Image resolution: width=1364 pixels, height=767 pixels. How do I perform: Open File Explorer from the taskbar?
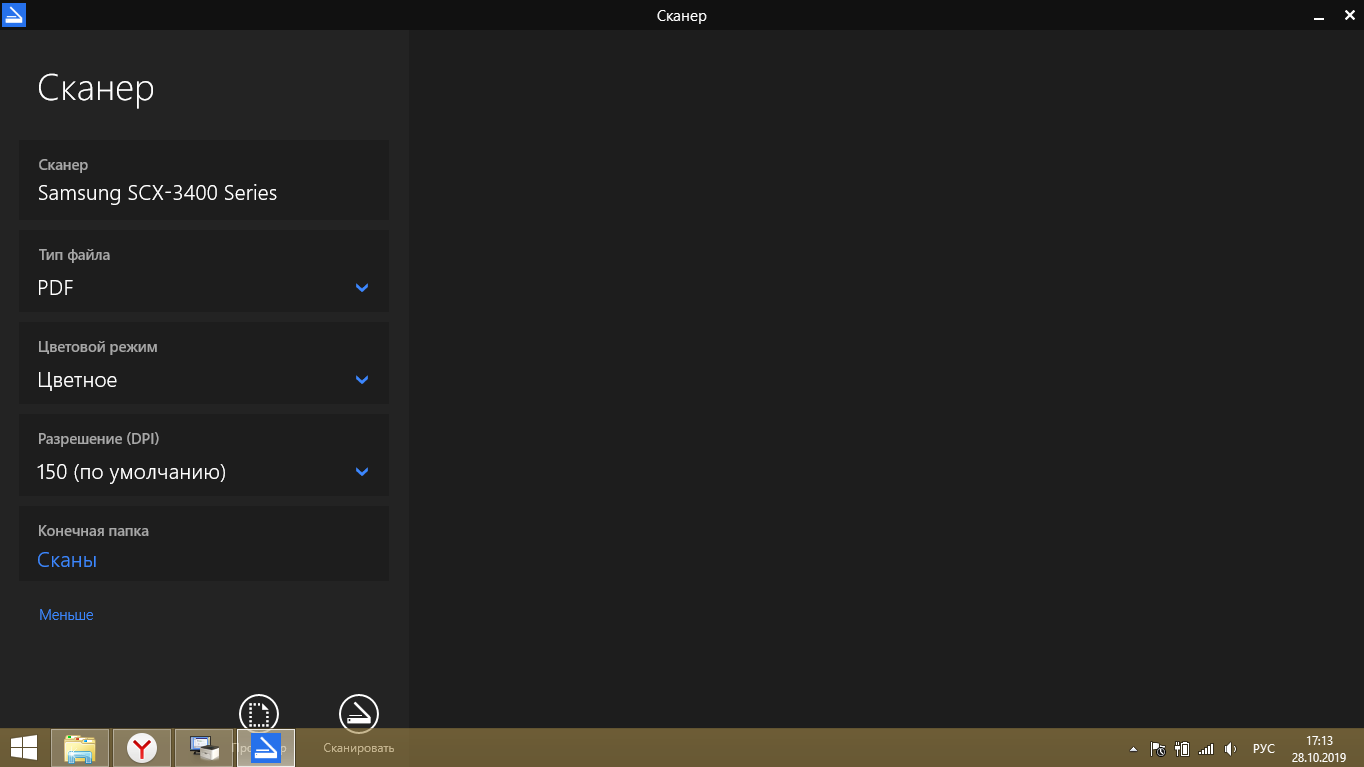click(80, 748)
